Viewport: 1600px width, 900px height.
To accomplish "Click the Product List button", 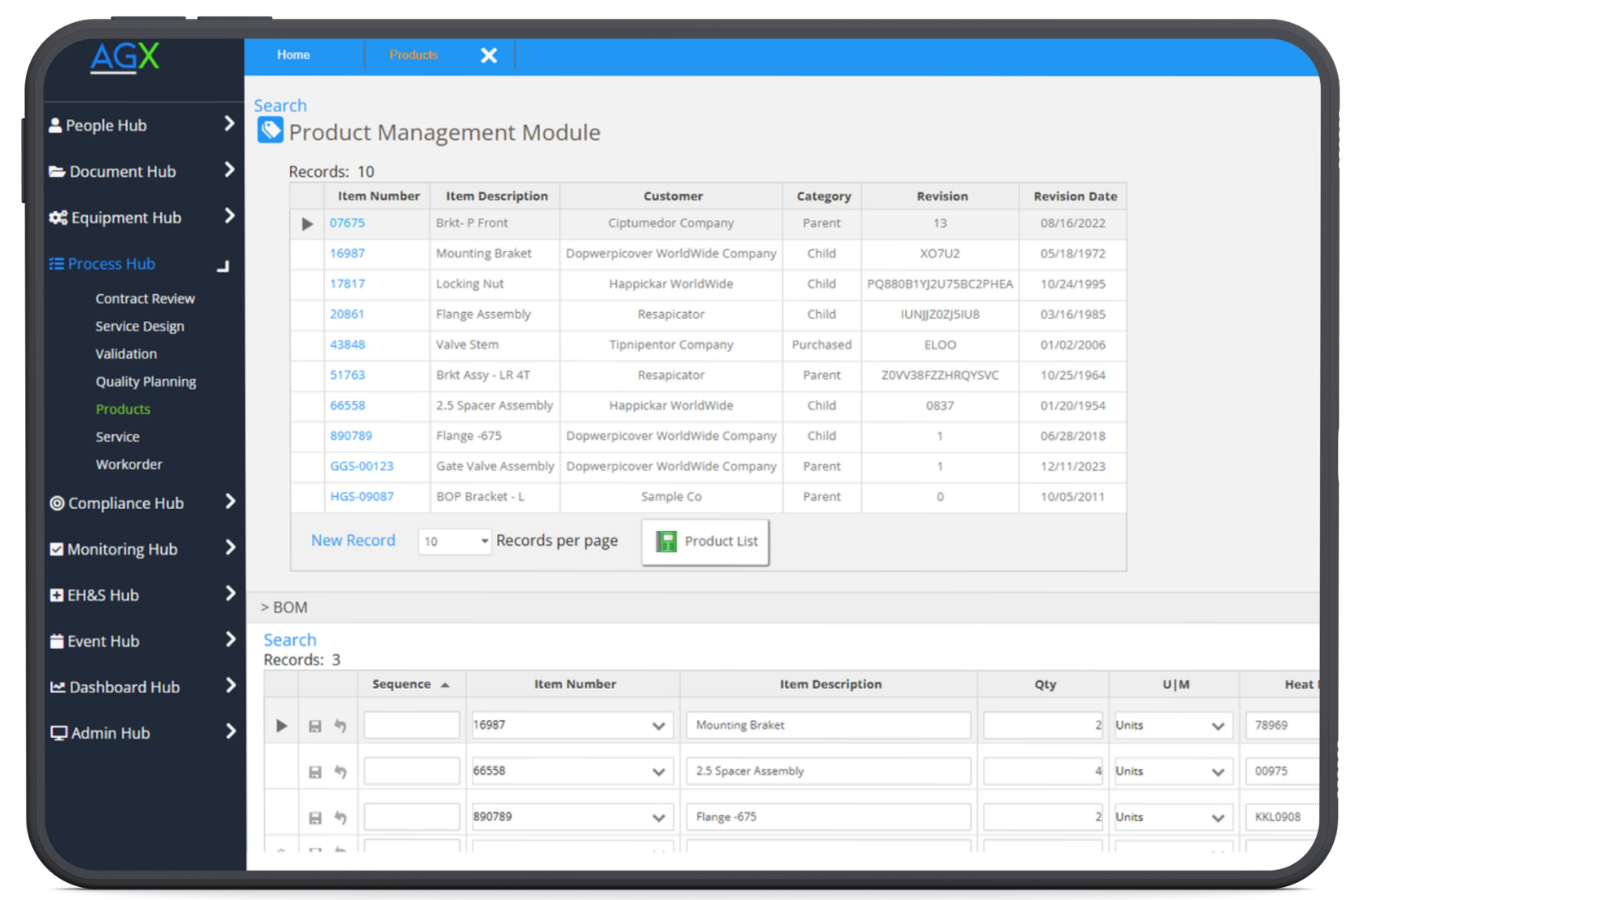I will tap(706, 542).
